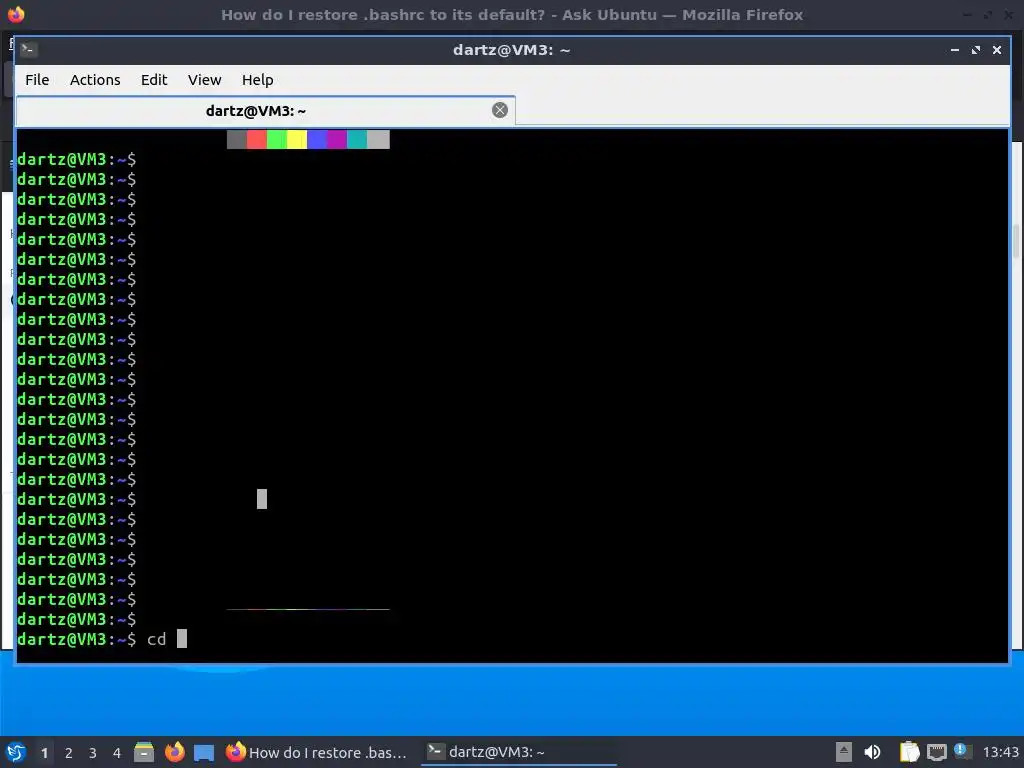Minimize the terminal window
The height and width of the screenshot is (768, 1024).
[x=955, y=50]
